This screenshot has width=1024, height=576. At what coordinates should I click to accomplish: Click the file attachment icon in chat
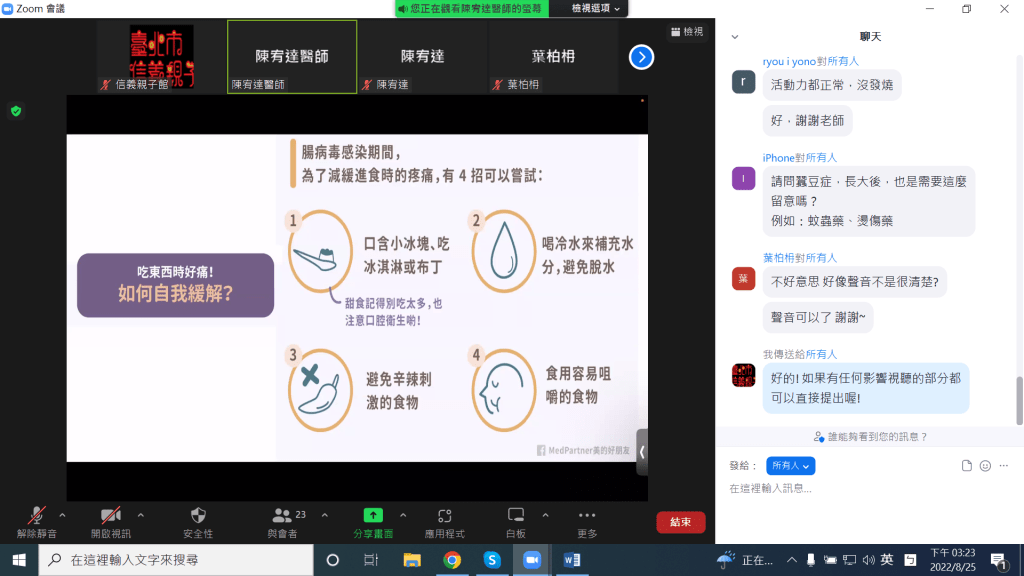[x=967, y=466]
